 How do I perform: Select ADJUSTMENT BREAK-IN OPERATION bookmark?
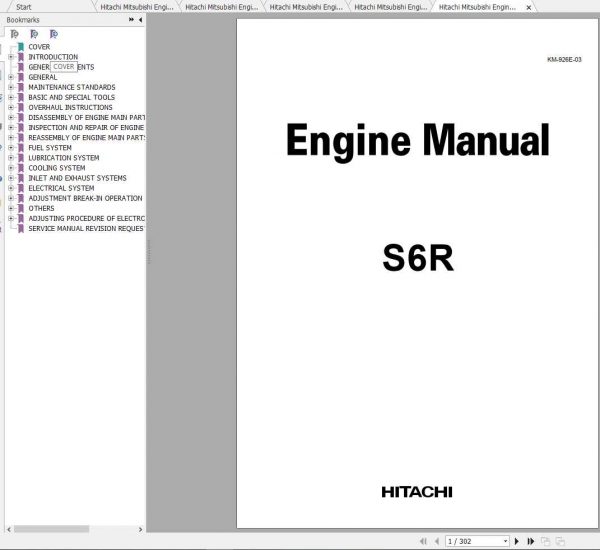[85, 198]
